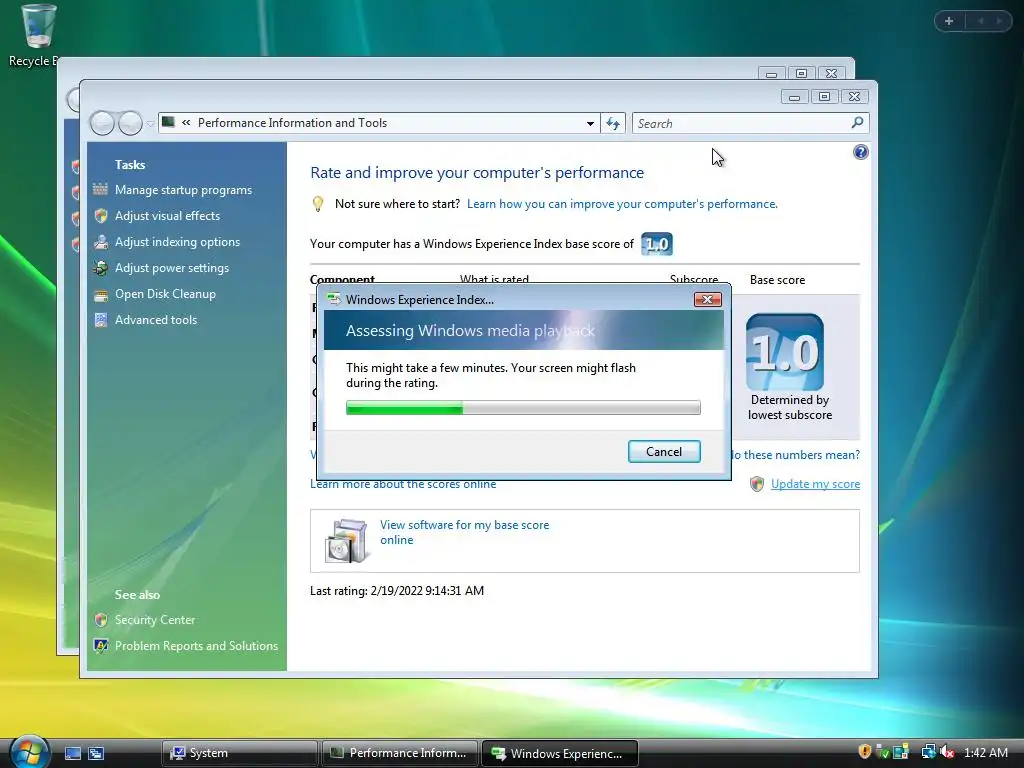Image resolution: width=1024 pixels, height=768 pixels.
Task: Open the recent pages dropdown arrow
Action: coord(151,123)
